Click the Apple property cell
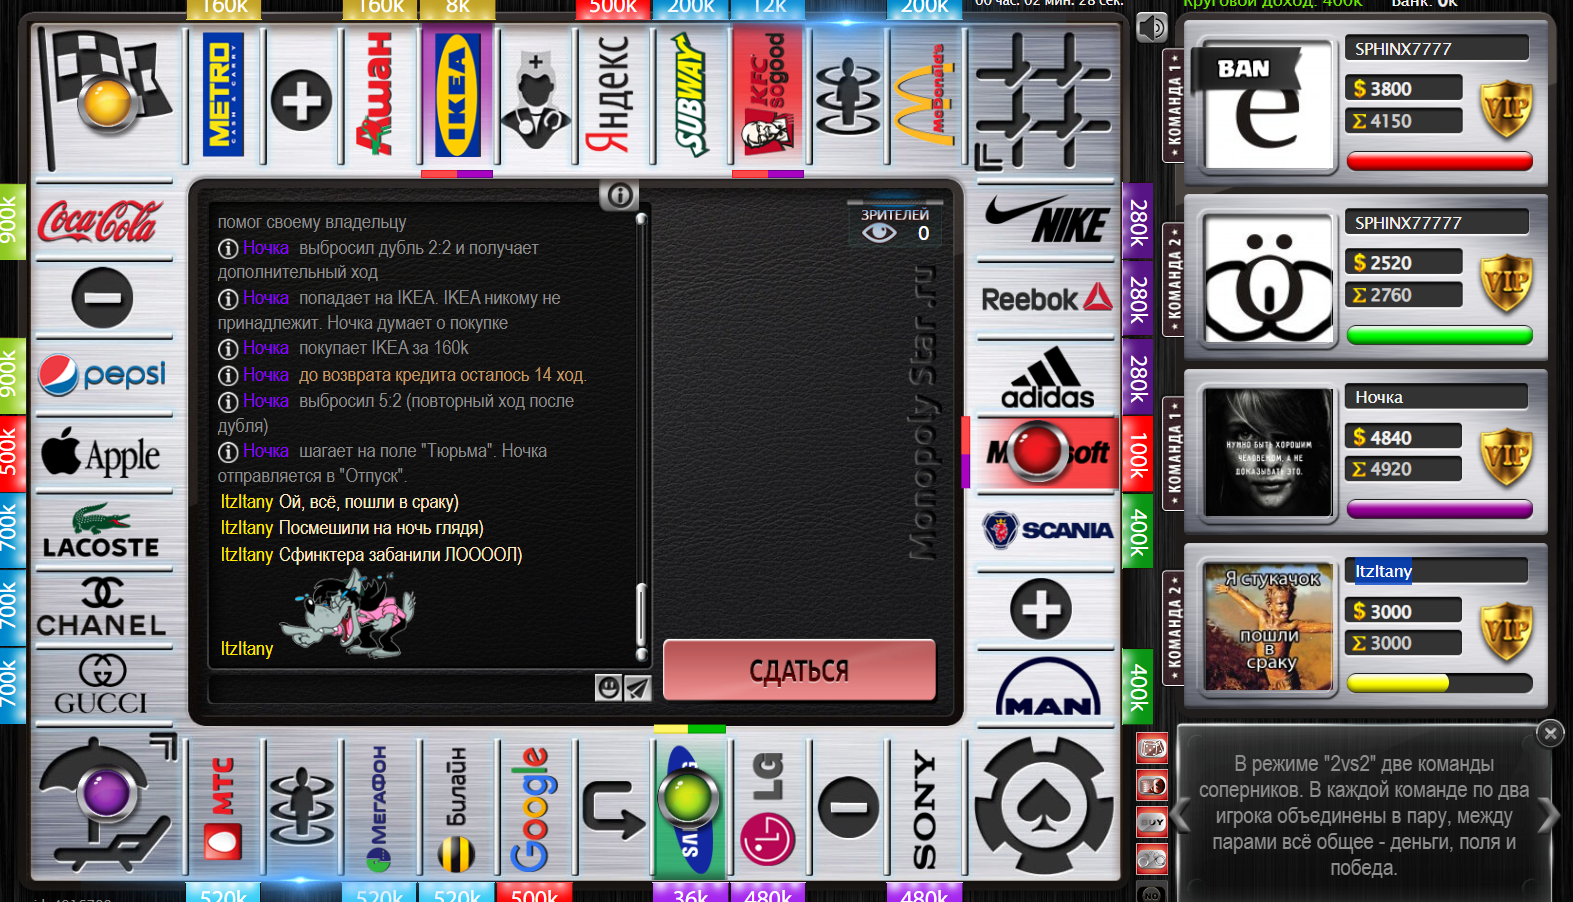 [x=102, y=454]
